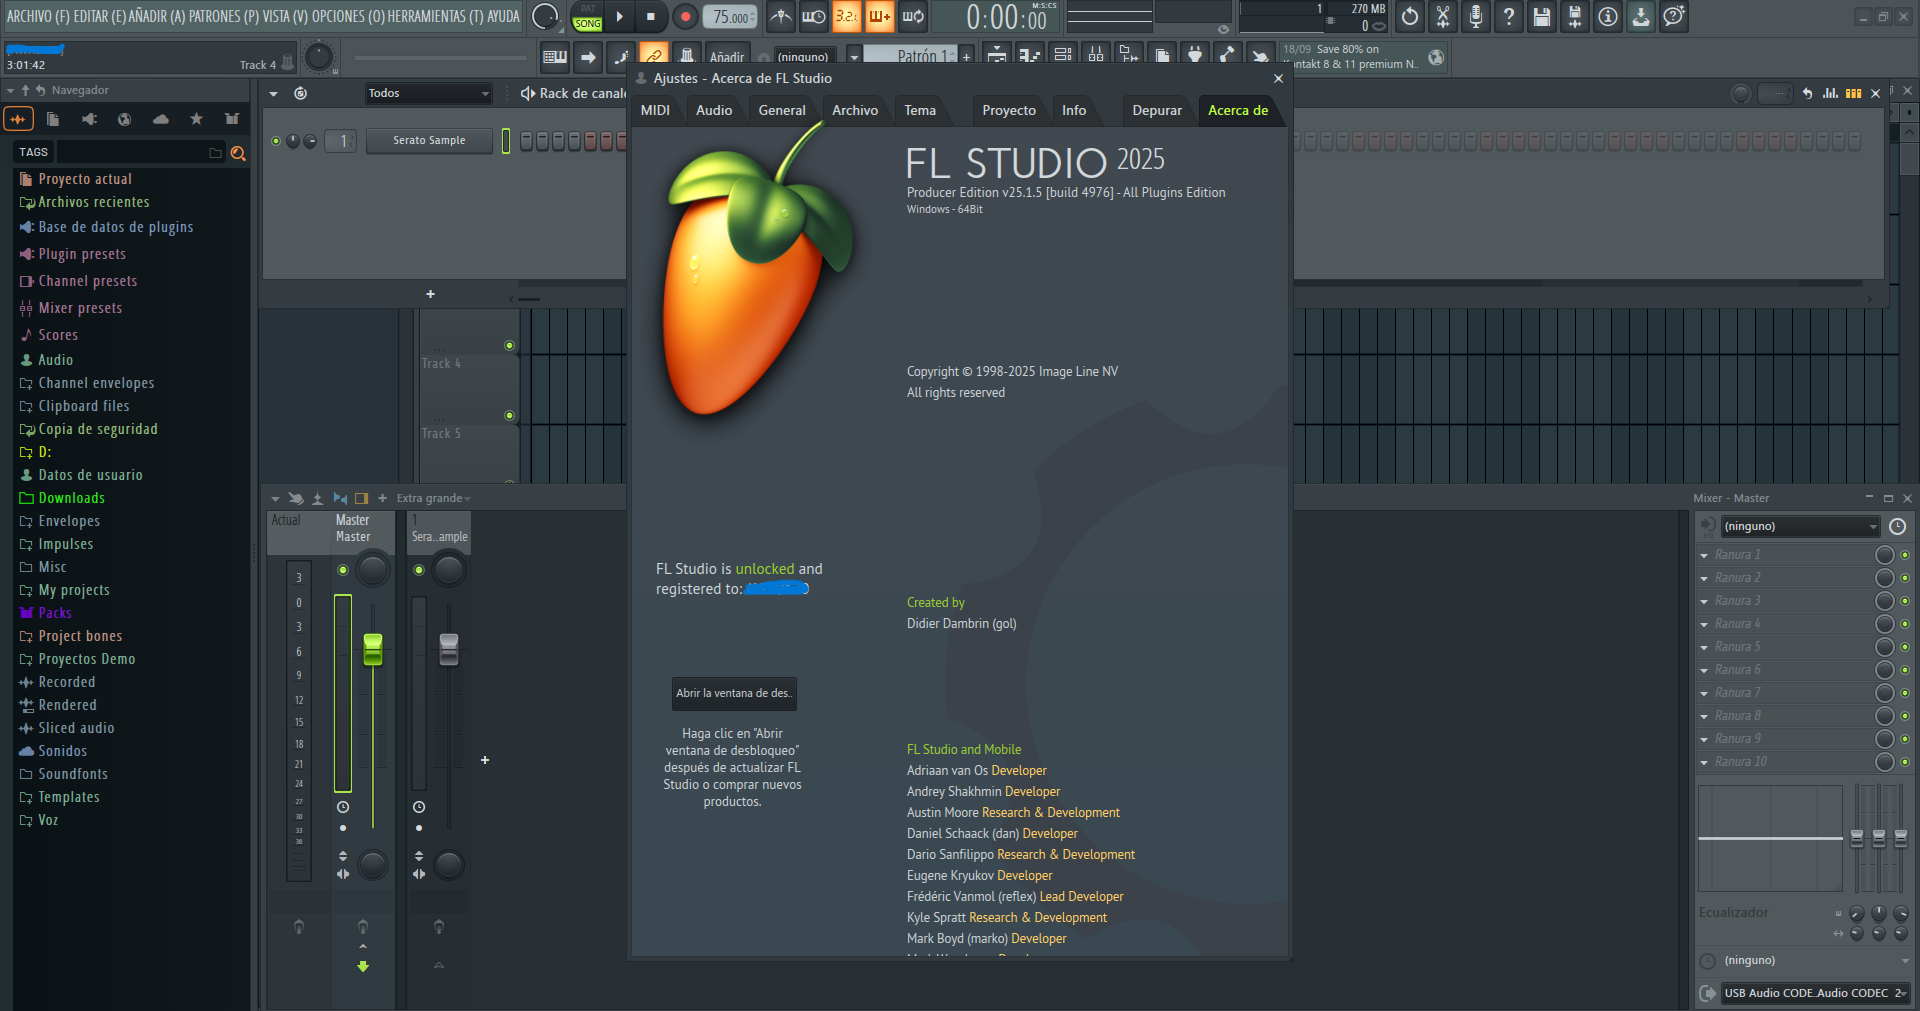
Task: Arm the red record button
Action: click(685, 16)
